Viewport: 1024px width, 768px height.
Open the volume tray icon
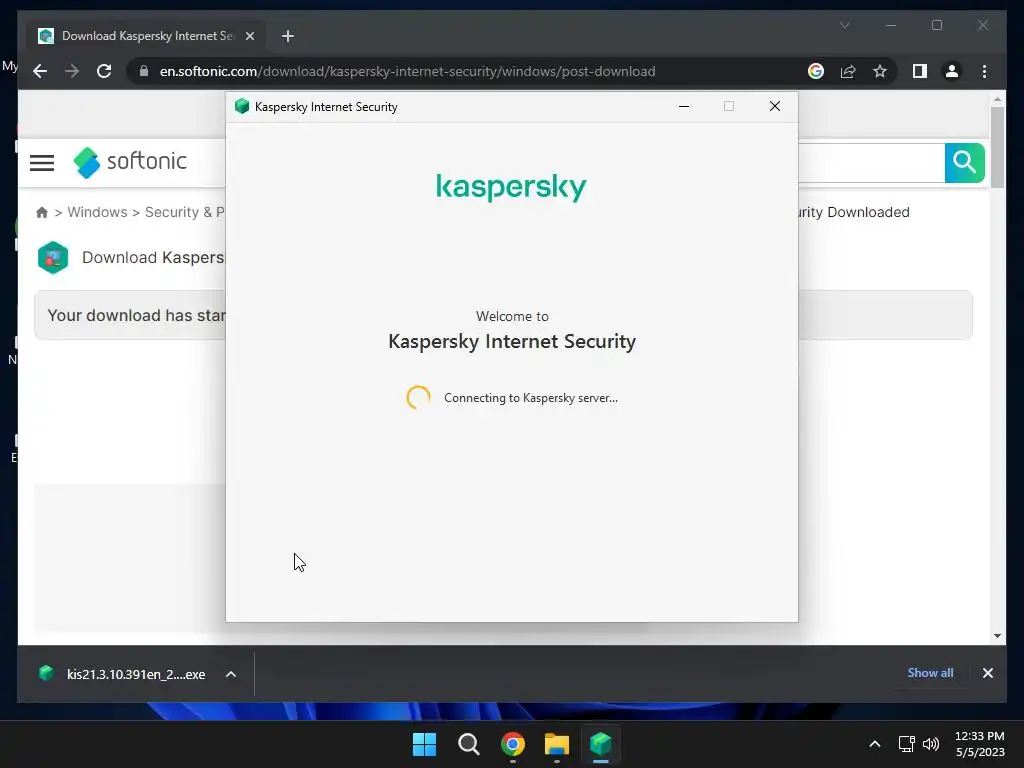tap(931, 744)
